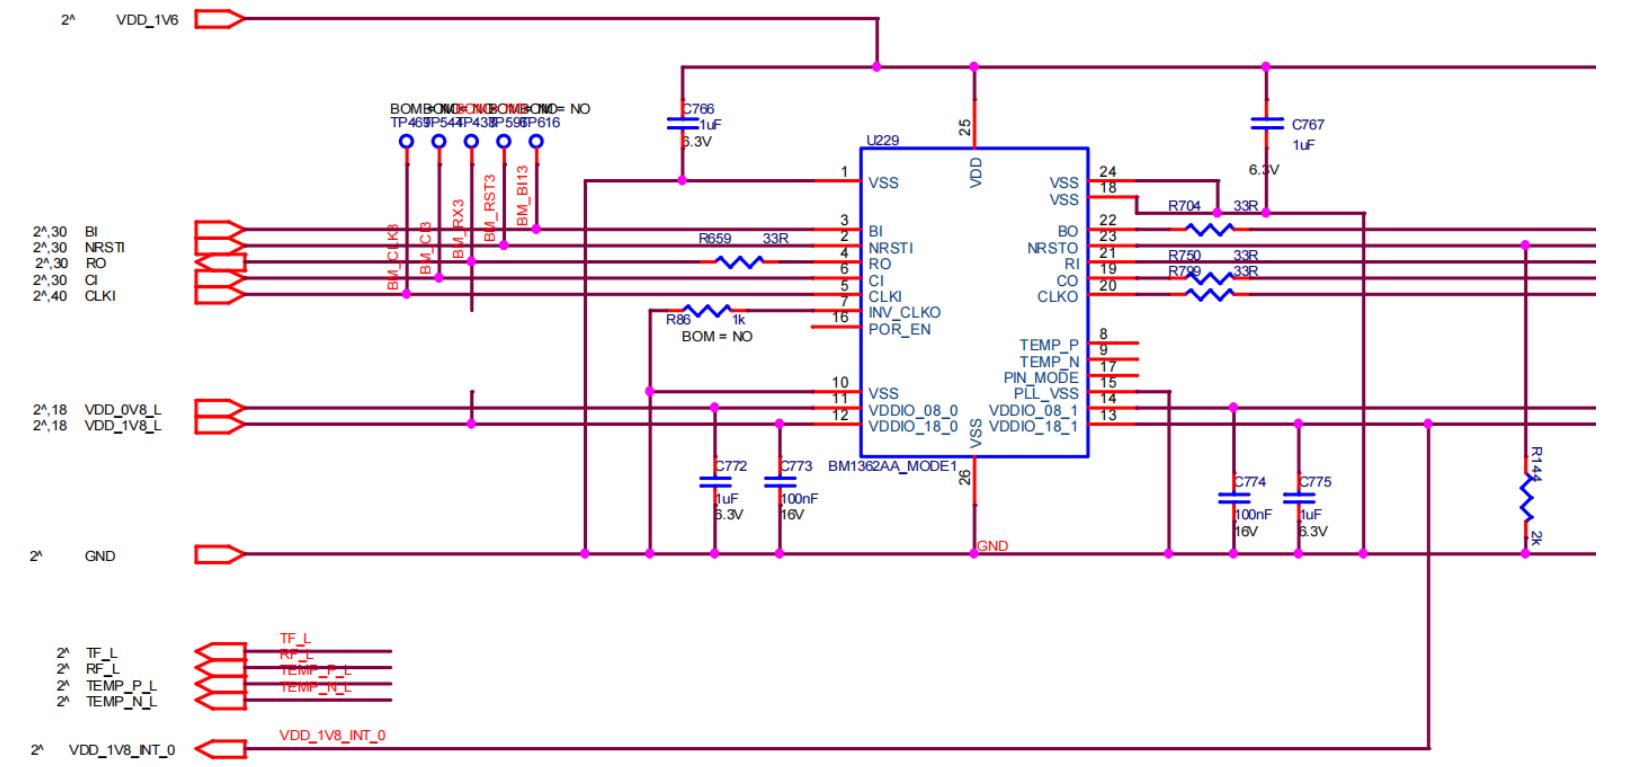
Task: Click the VDDIO_08_0 pin label
Action: 913,410
